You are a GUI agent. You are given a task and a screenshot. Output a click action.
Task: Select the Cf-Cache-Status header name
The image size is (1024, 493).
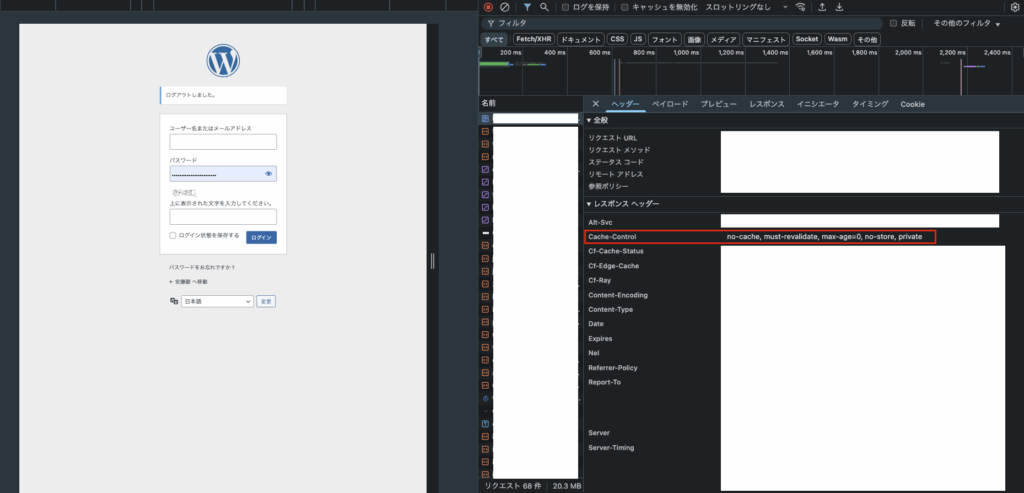click(x=616, y=251)
